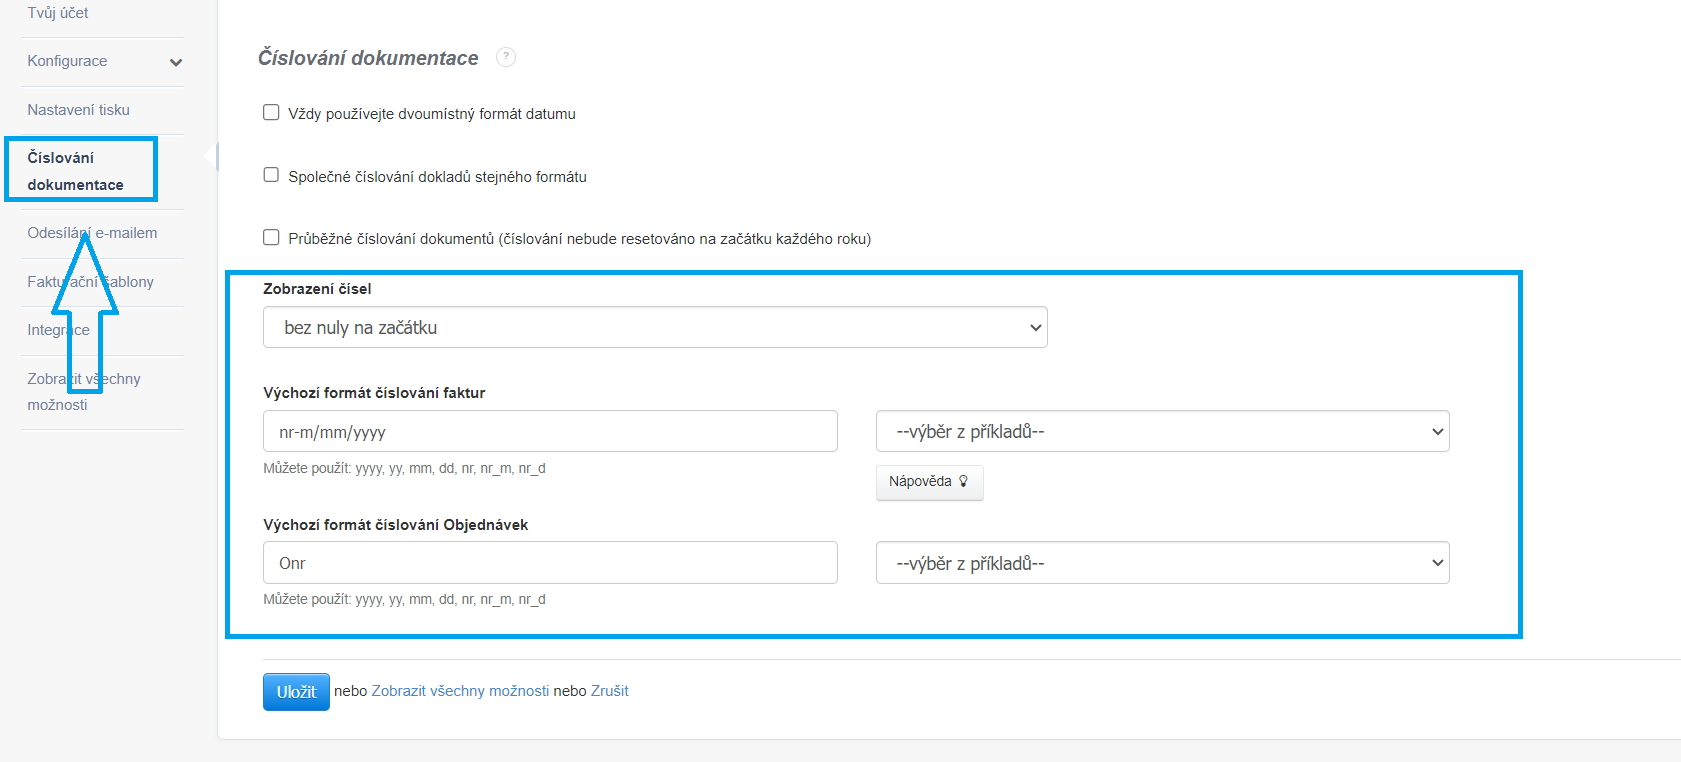Viewport: 1681px width, 762px height.
Task: Click the order numbering format field
Action: click(x=550, y=564)
